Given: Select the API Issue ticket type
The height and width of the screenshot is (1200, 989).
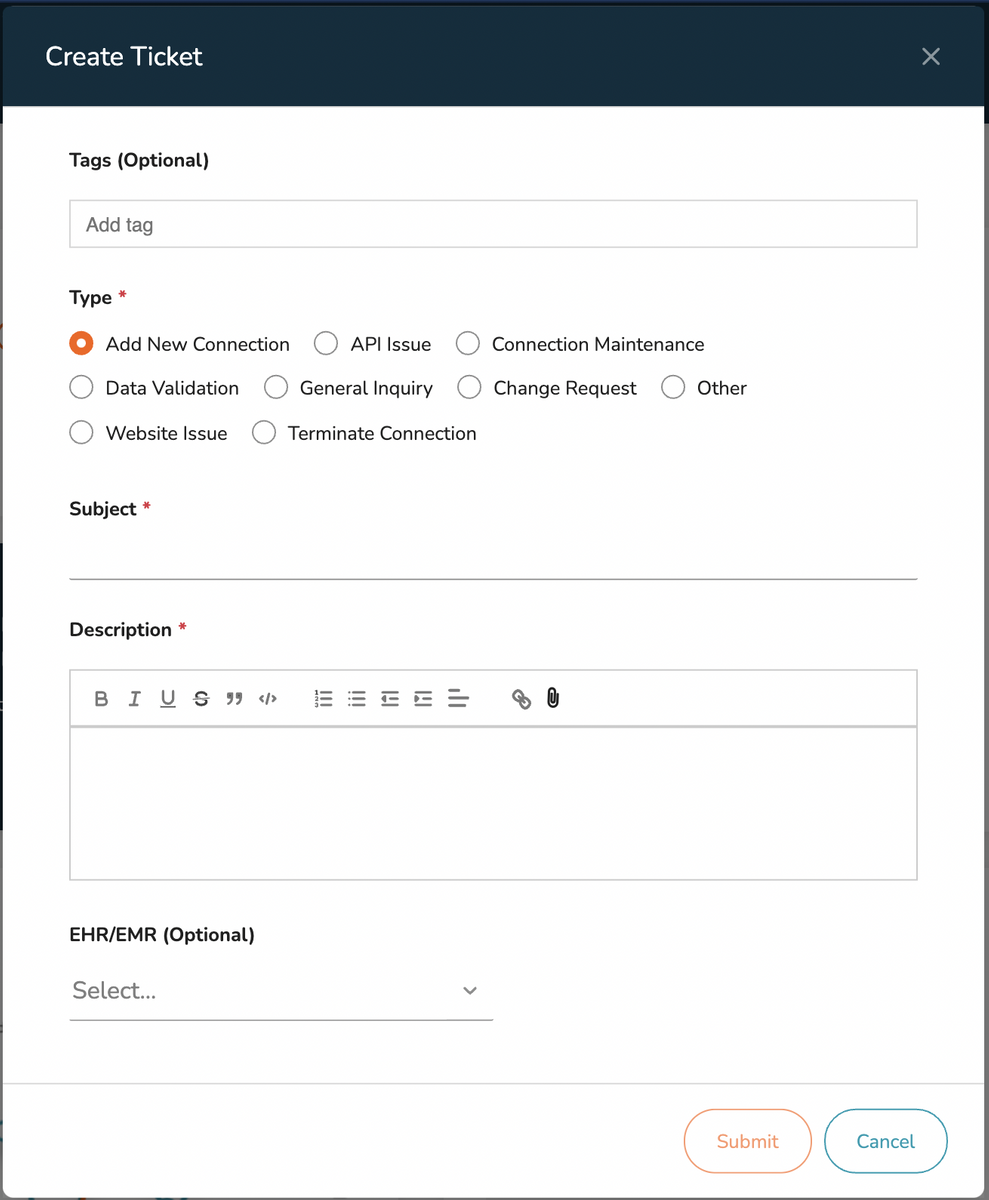Looking at the screenshot, I should [x=325, y=343].
